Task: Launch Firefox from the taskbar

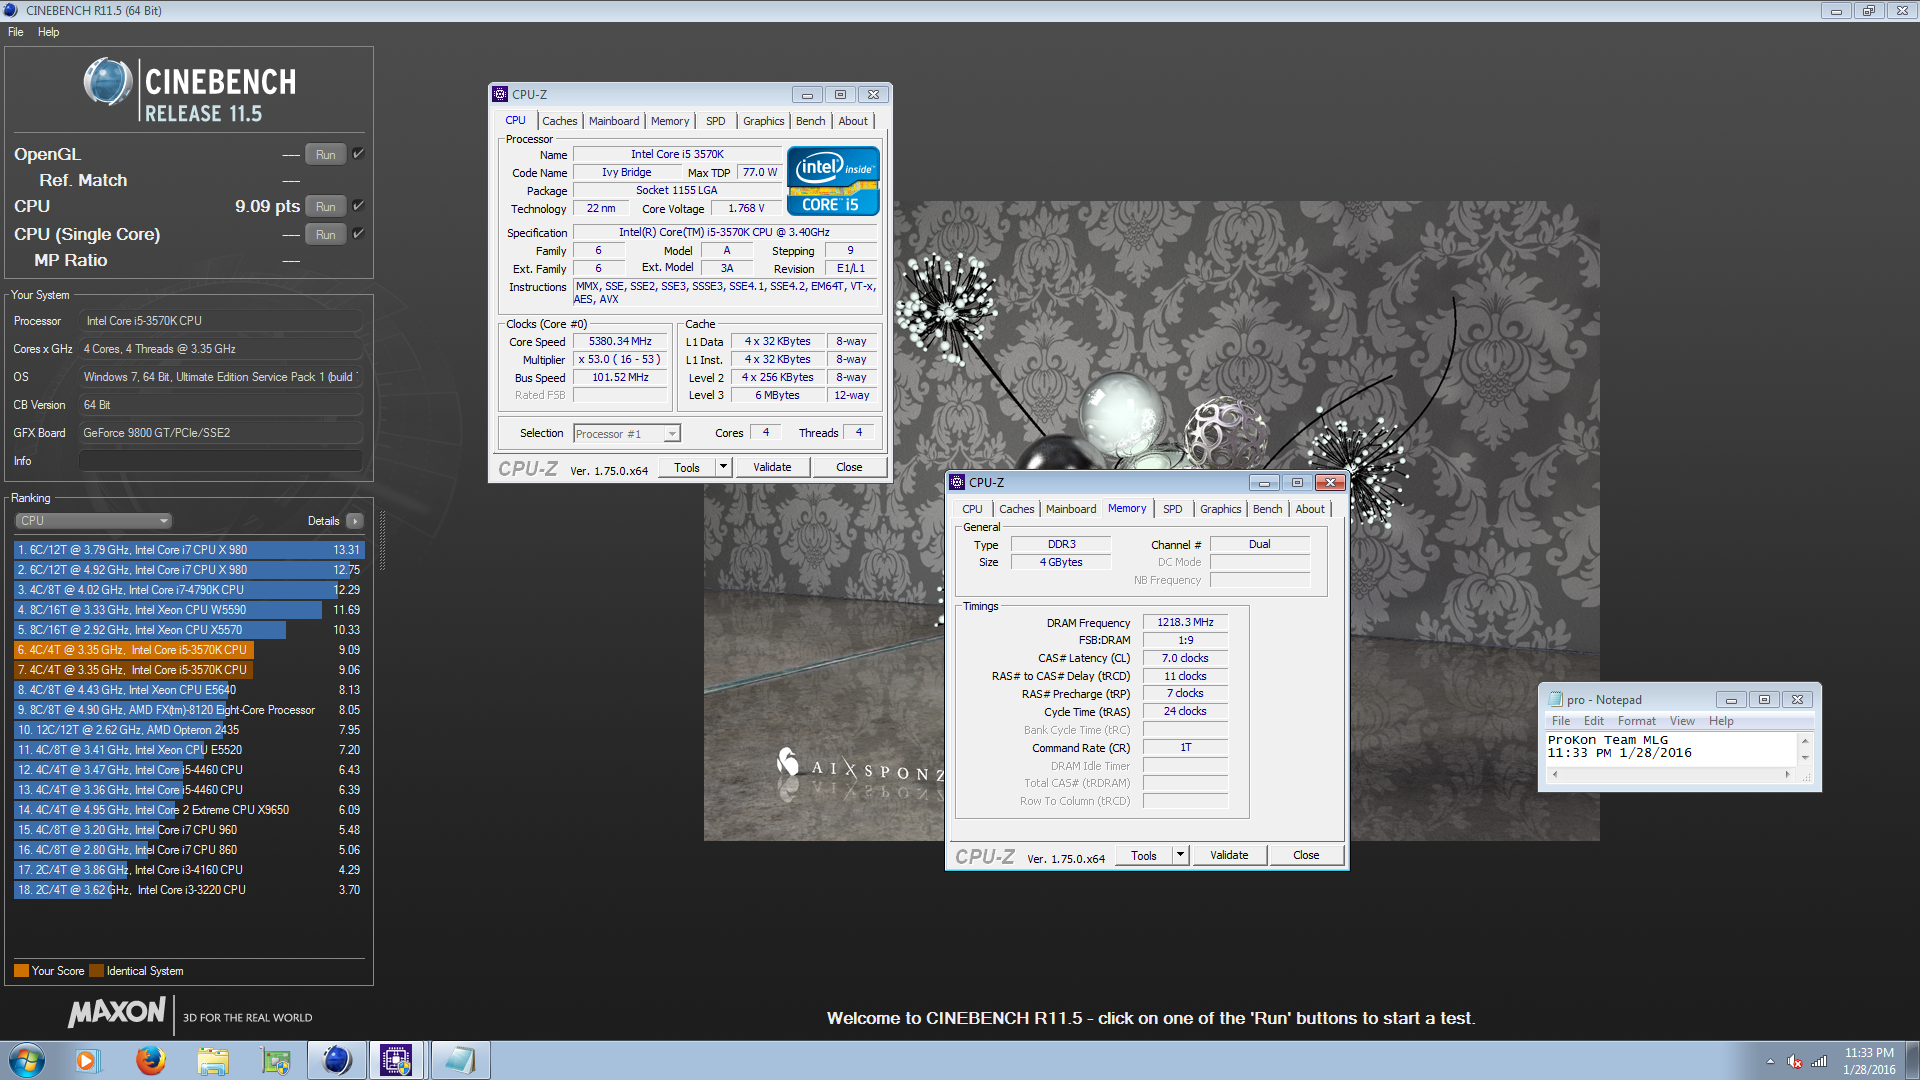Action: coord(150,1060)
